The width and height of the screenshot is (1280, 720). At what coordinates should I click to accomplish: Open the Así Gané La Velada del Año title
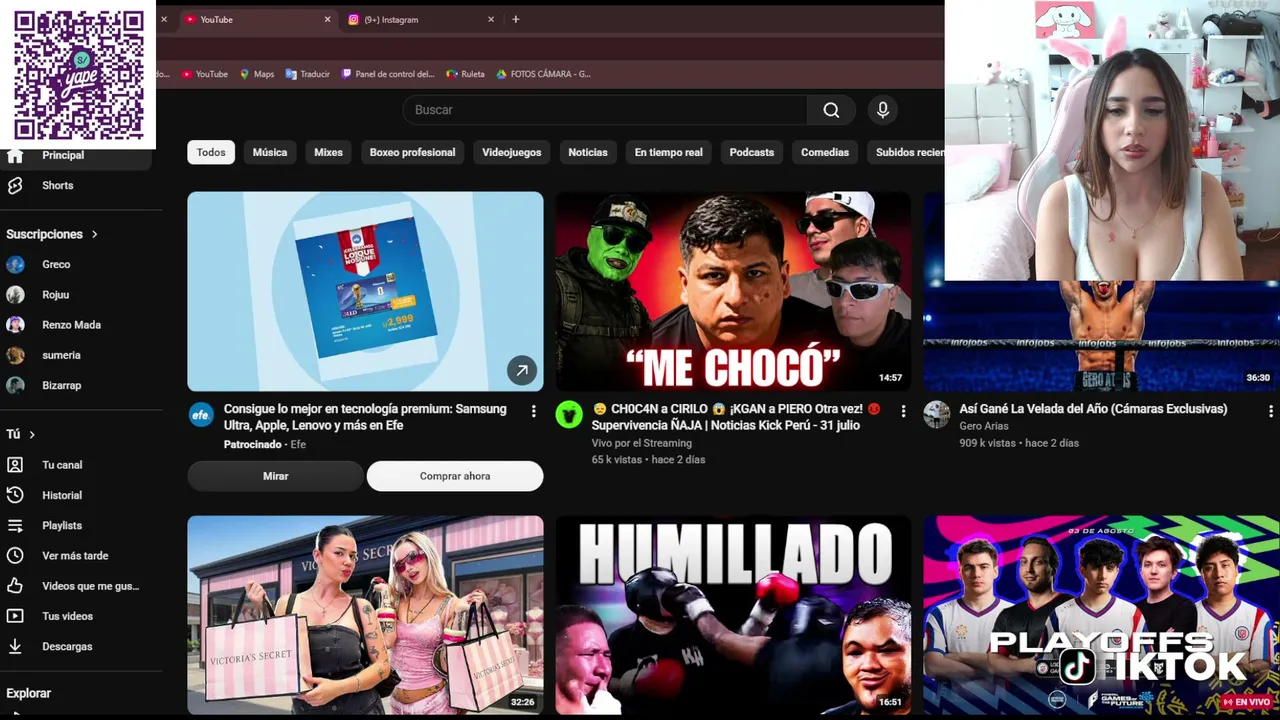click(x=1093, y=409)
